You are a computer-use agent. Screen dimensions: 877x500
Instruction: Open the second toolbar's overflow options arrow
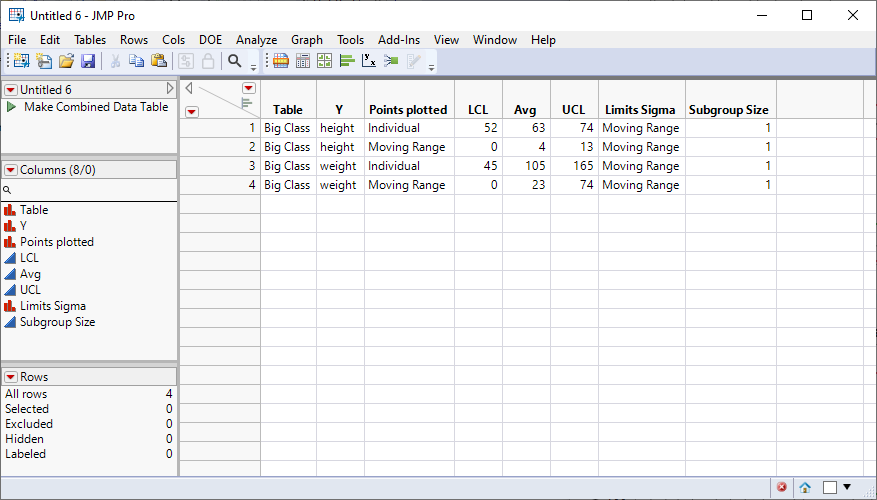431,68
